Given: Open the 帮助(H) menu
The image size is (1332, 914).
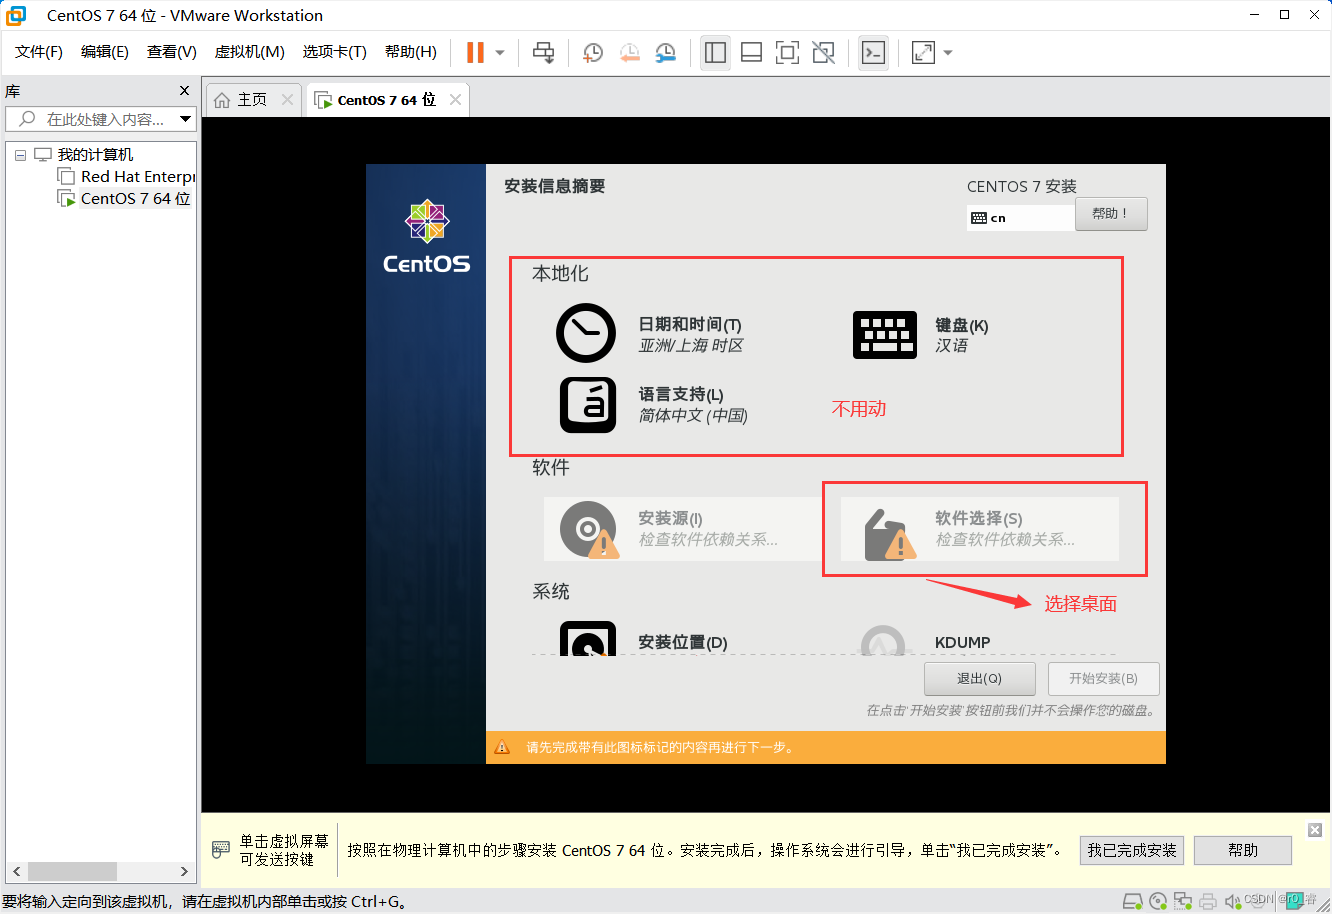Looking at the screenshot, I should [x=411, y=52].
